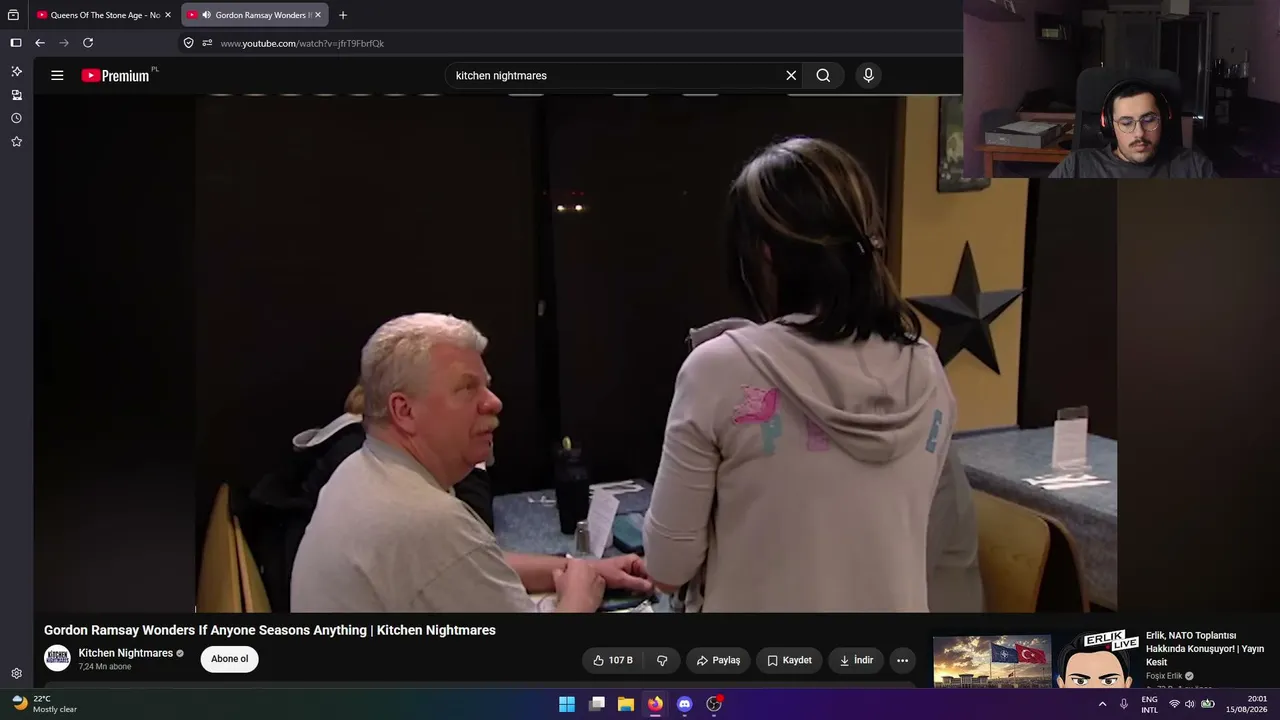Viewport: 1280px width, 720px height.
Task: Like the video with 107 B likes
Action: coord(613,660)
